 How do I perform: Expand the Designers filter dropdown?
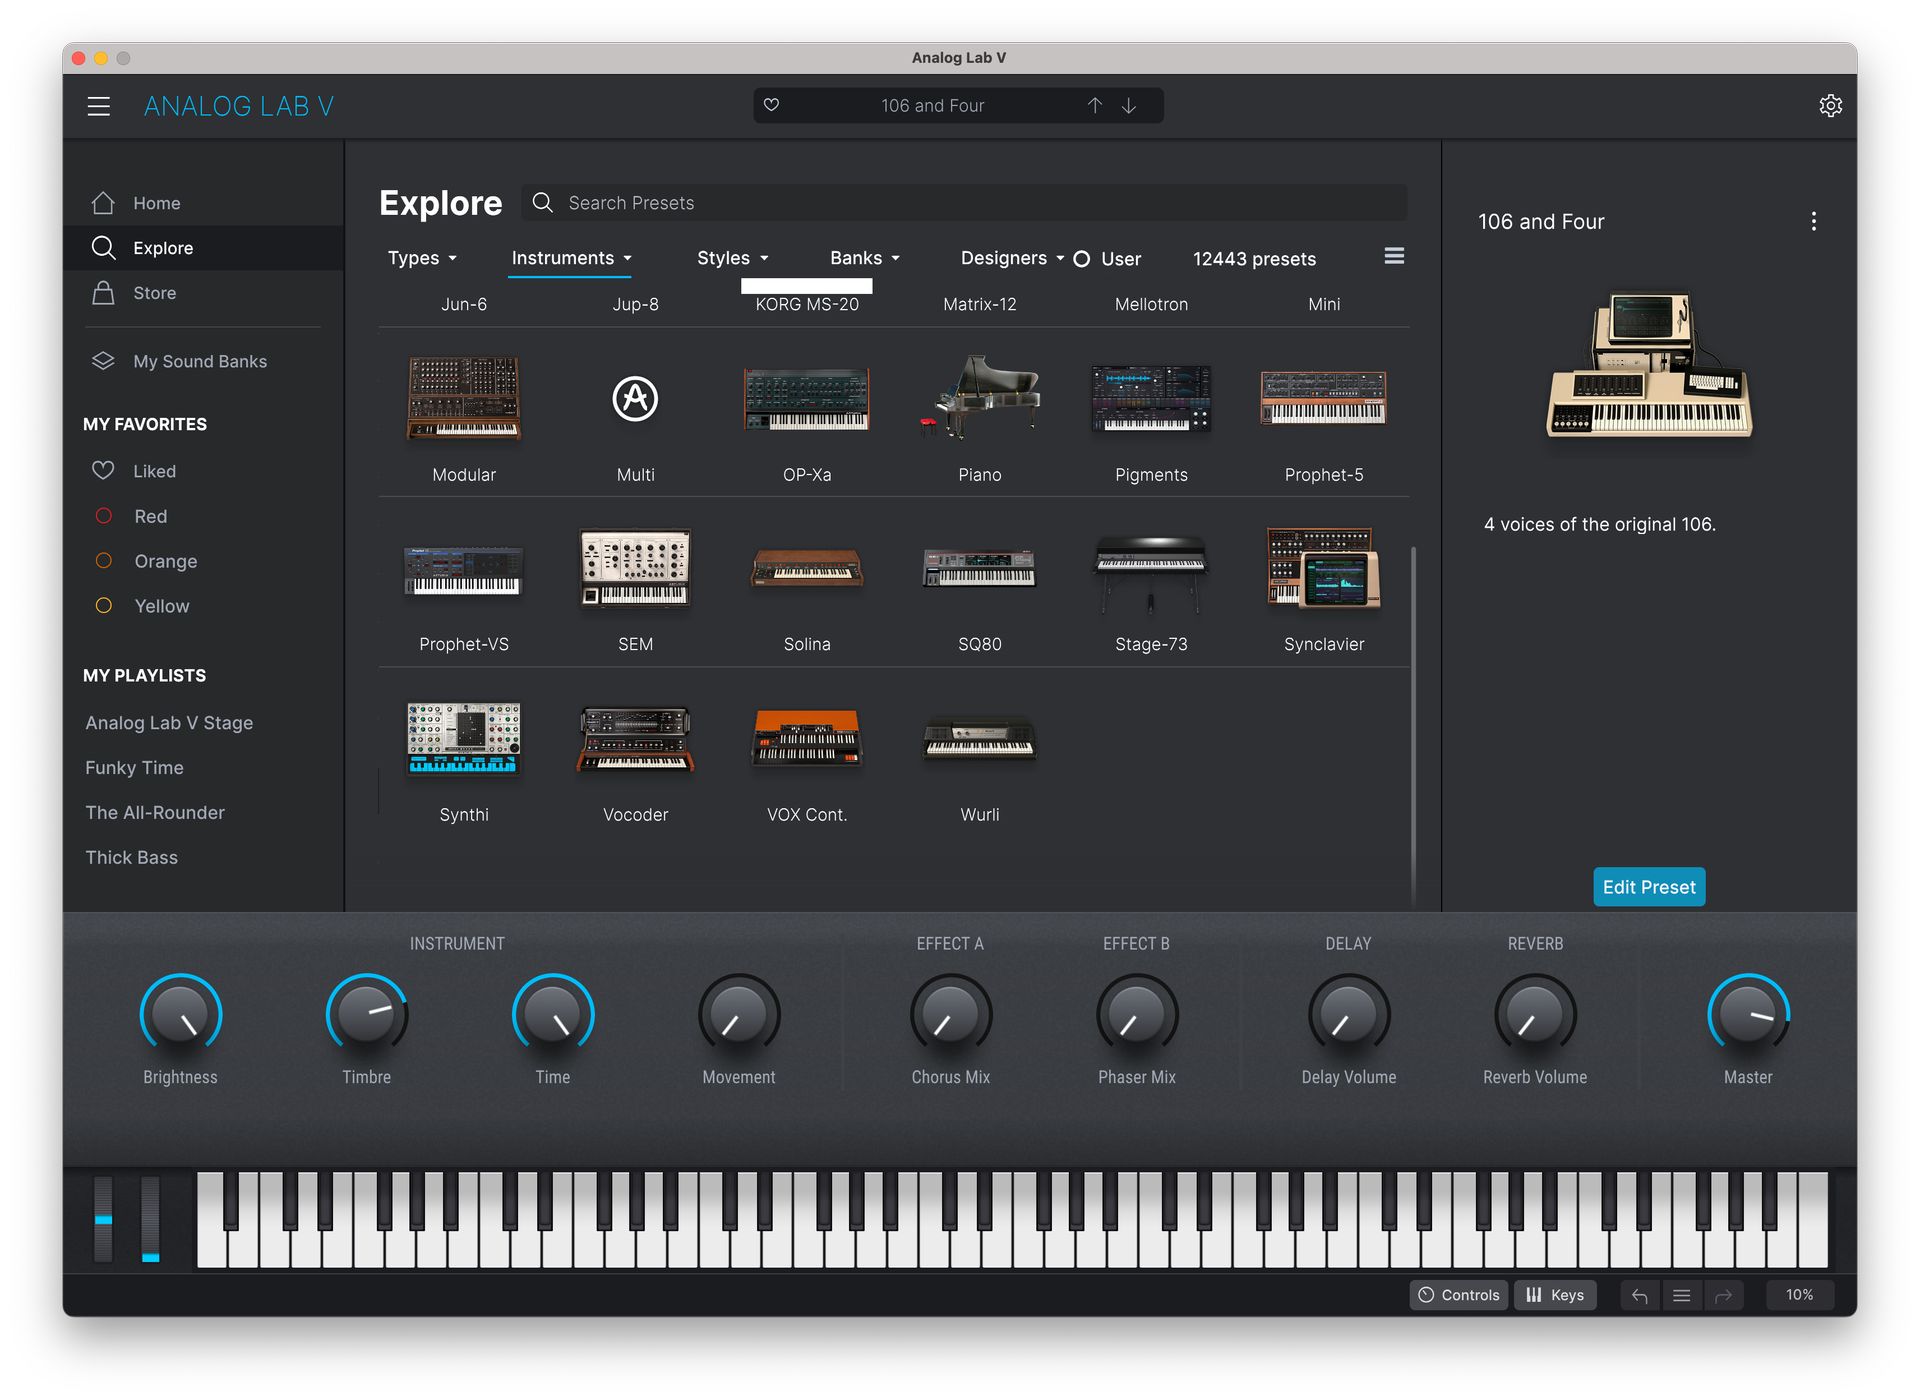[1012, 258]
